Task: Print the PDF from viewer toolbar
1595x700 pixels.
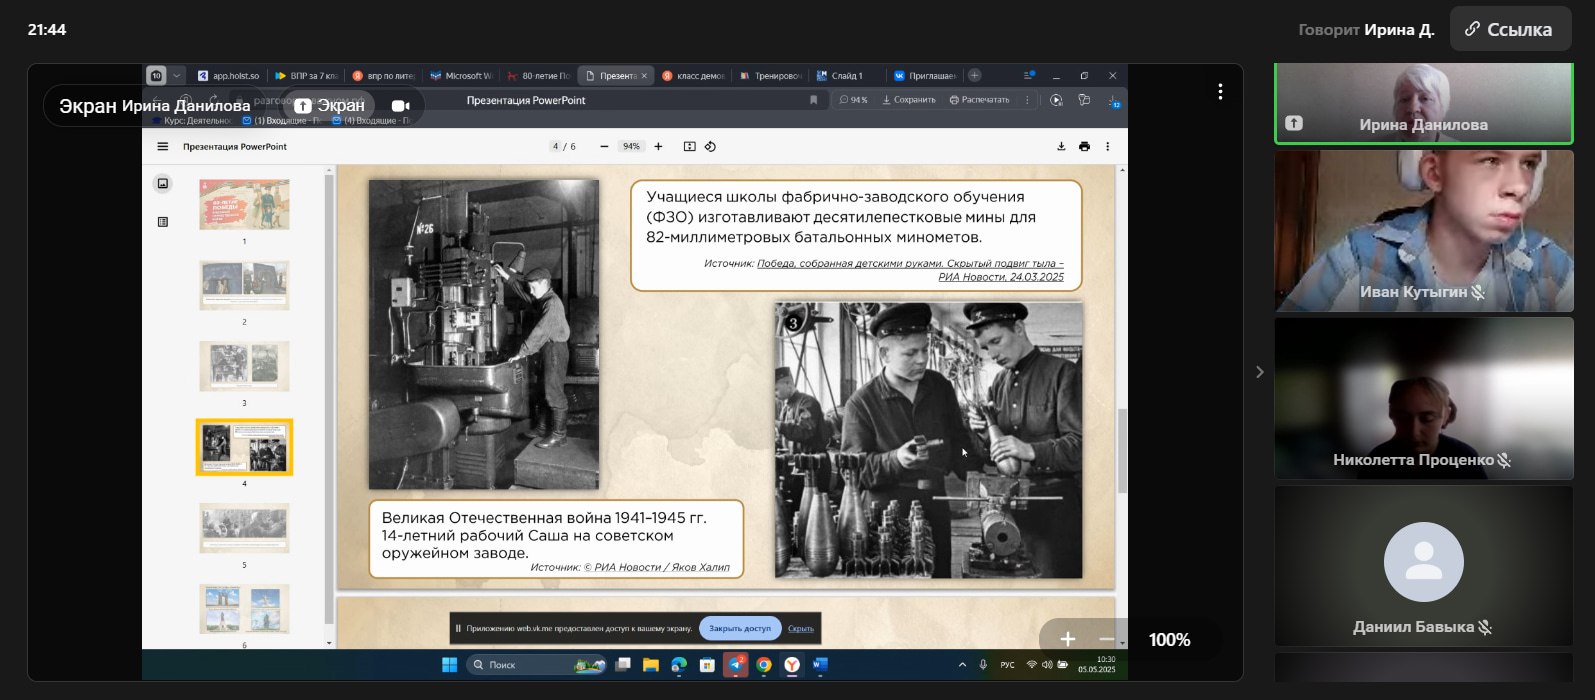Action: click(x=1084, y=146)
